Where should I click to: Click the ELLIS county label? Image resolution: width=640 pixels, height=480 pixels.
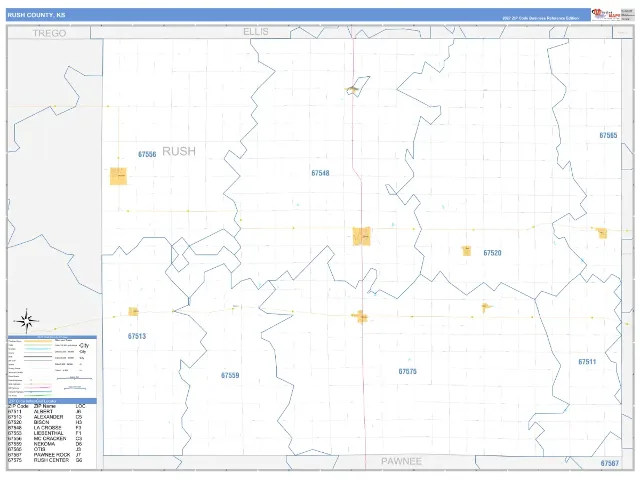(x=256, y=31)
